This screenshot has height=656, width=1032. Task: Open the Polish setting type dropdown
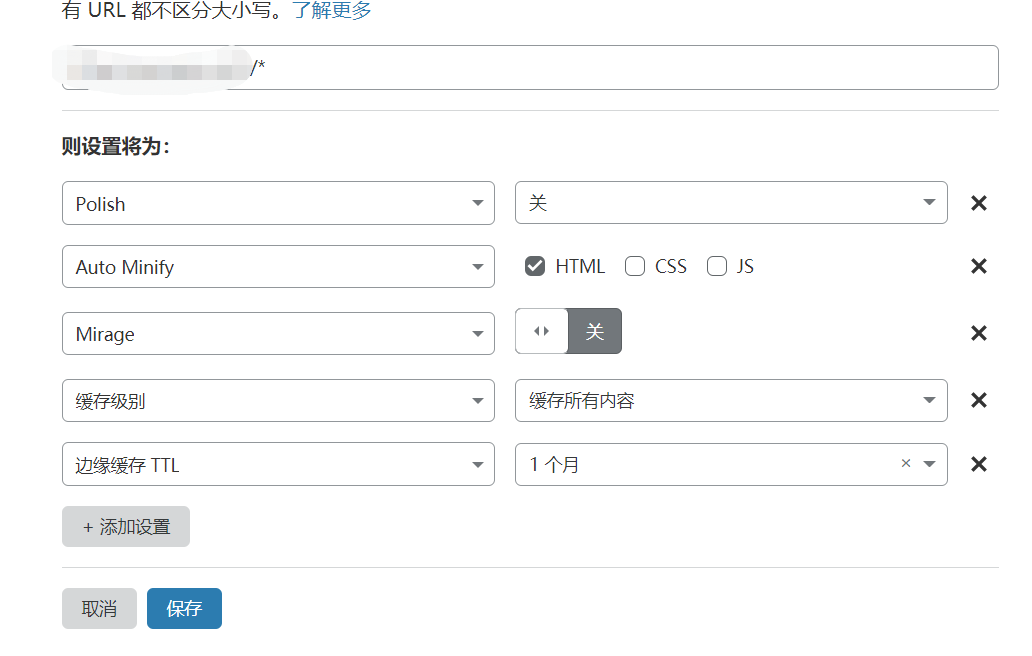[278, 203]
